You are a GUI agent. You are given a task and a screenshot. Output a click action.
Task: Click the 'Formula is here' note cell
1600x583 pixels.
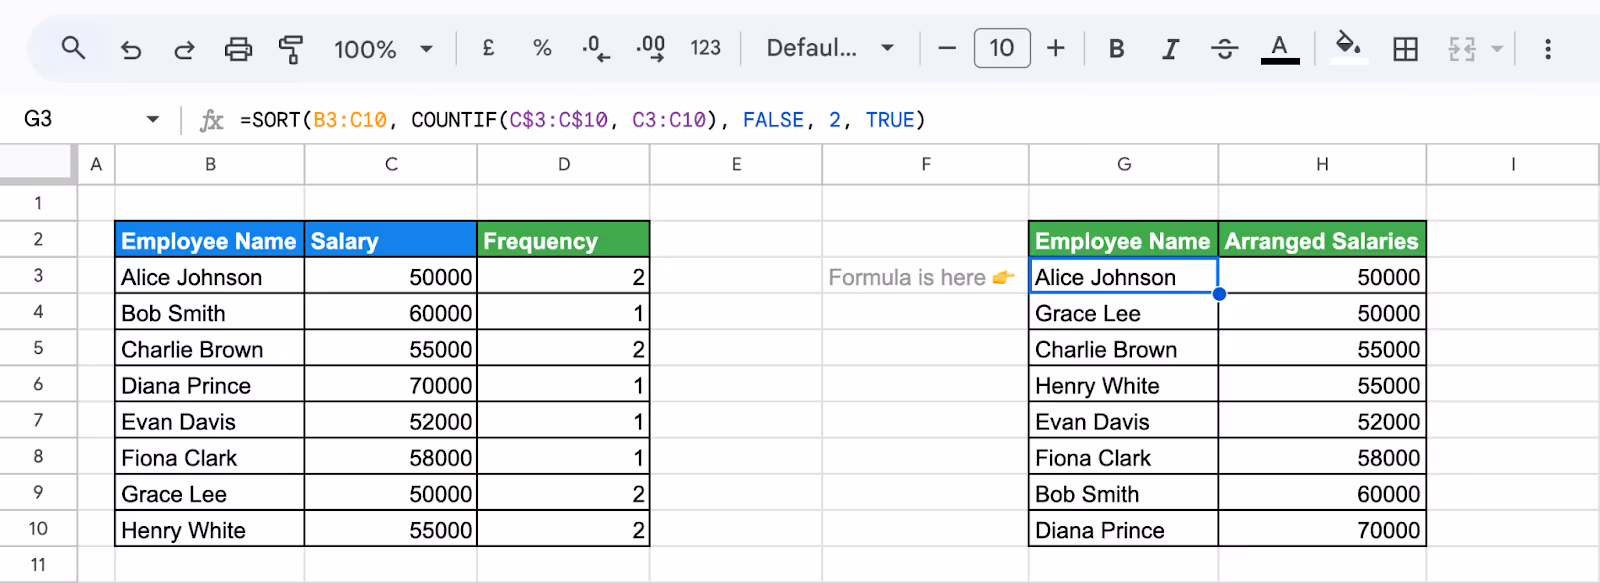pos(925,277)
